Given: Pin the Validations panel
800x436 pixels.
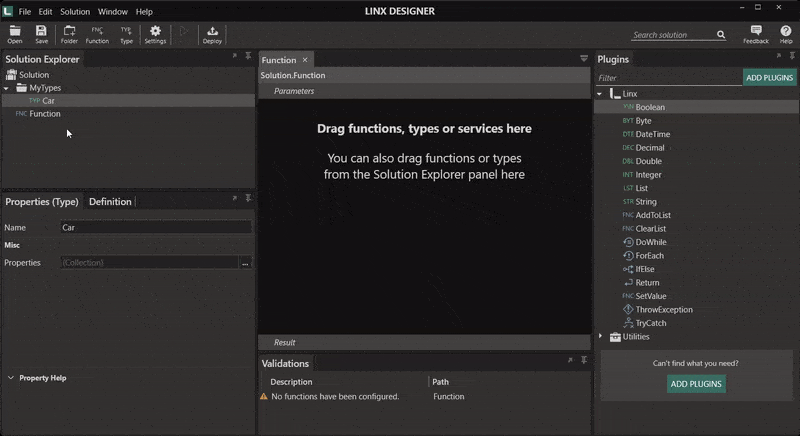Looking at the screenshot, I should [x=584, y=360].
